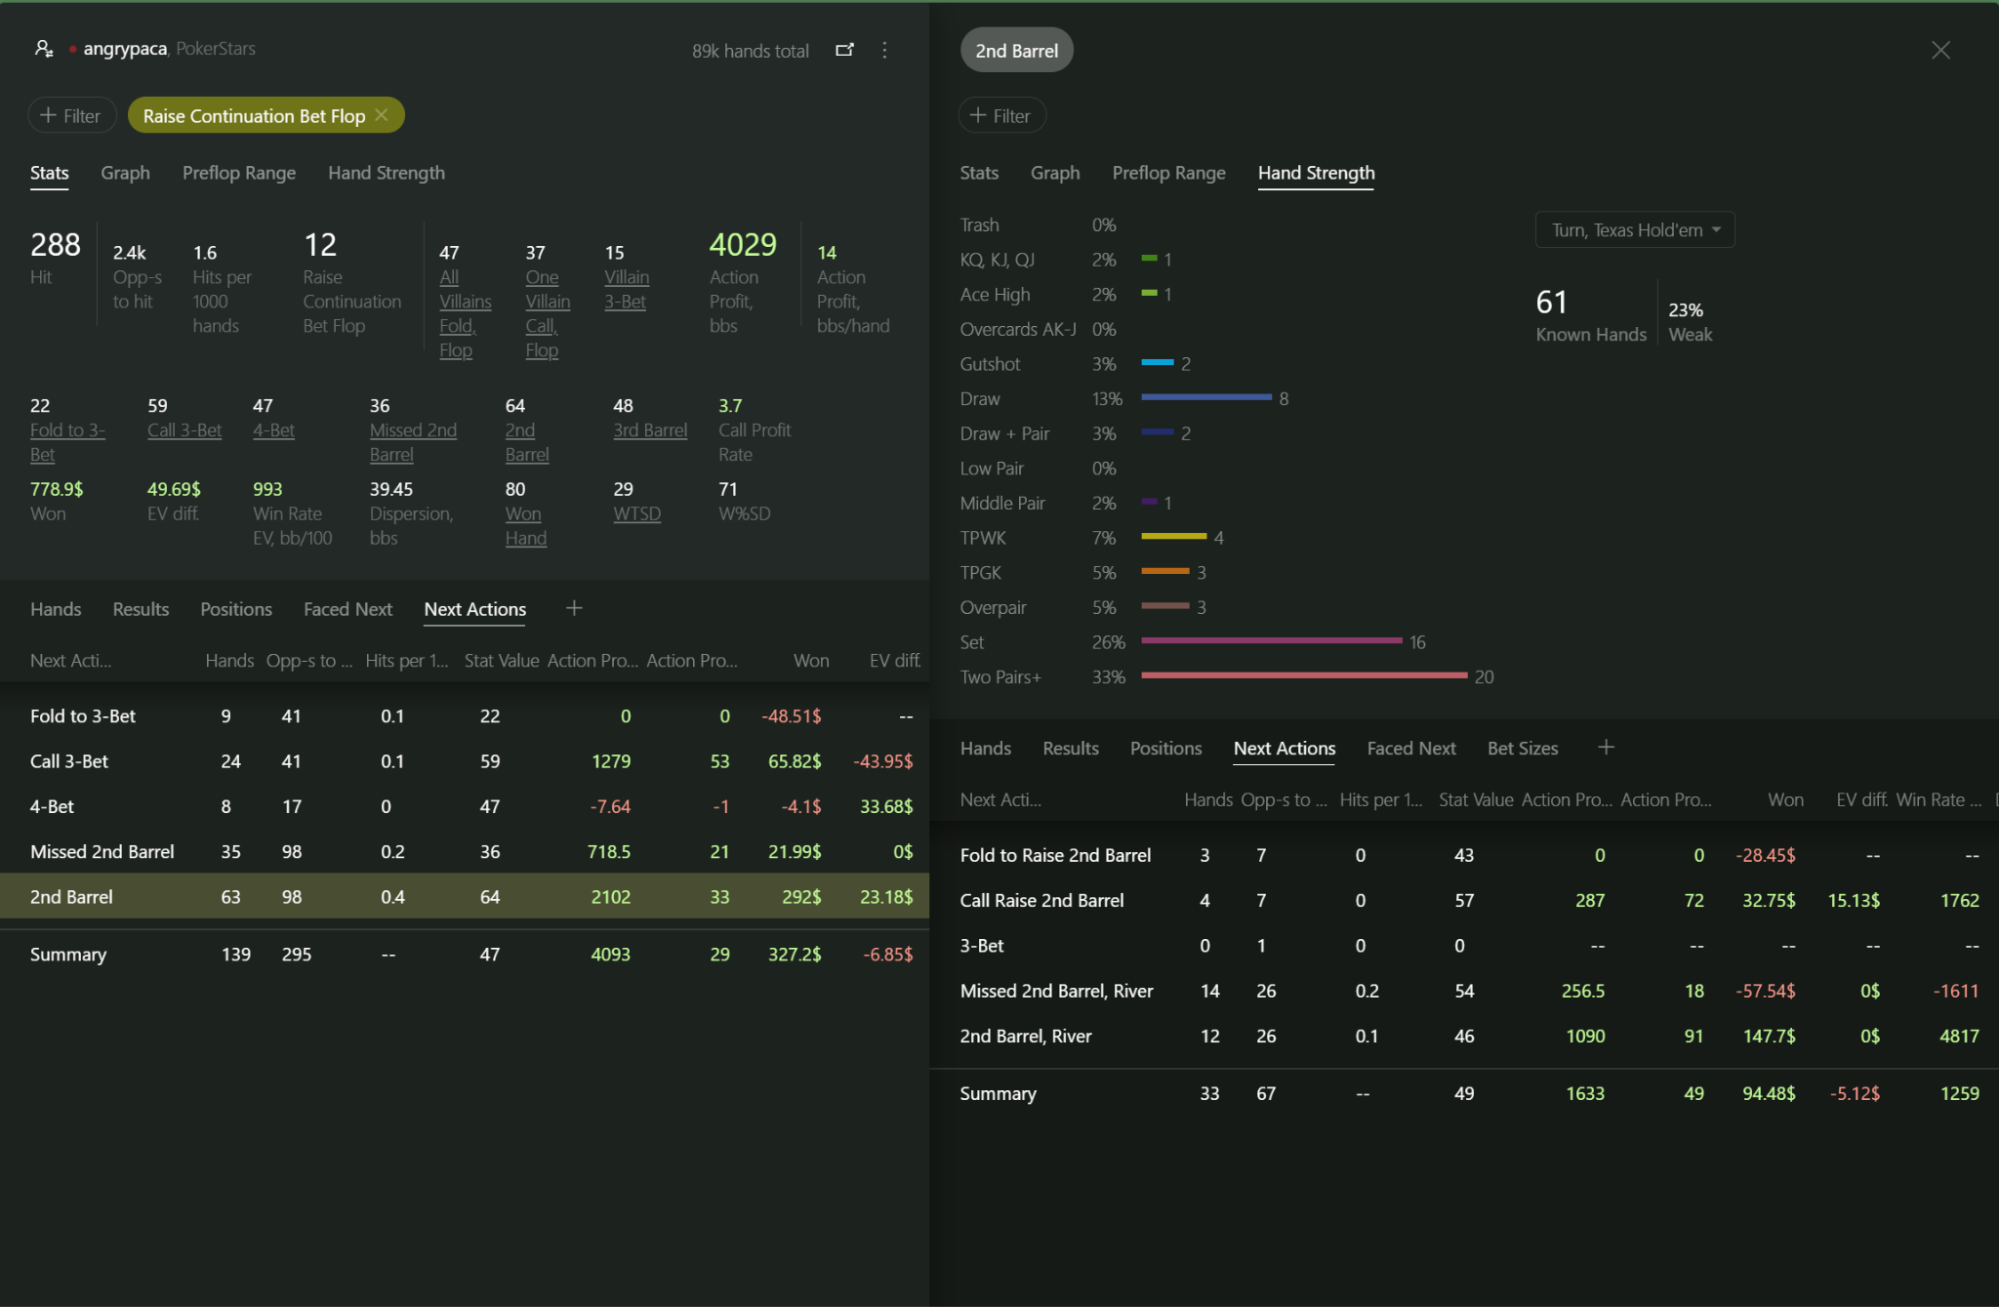Open the three-dot options menu
The height and width of the screenshot is (1307, 1999).
[884, 50]
